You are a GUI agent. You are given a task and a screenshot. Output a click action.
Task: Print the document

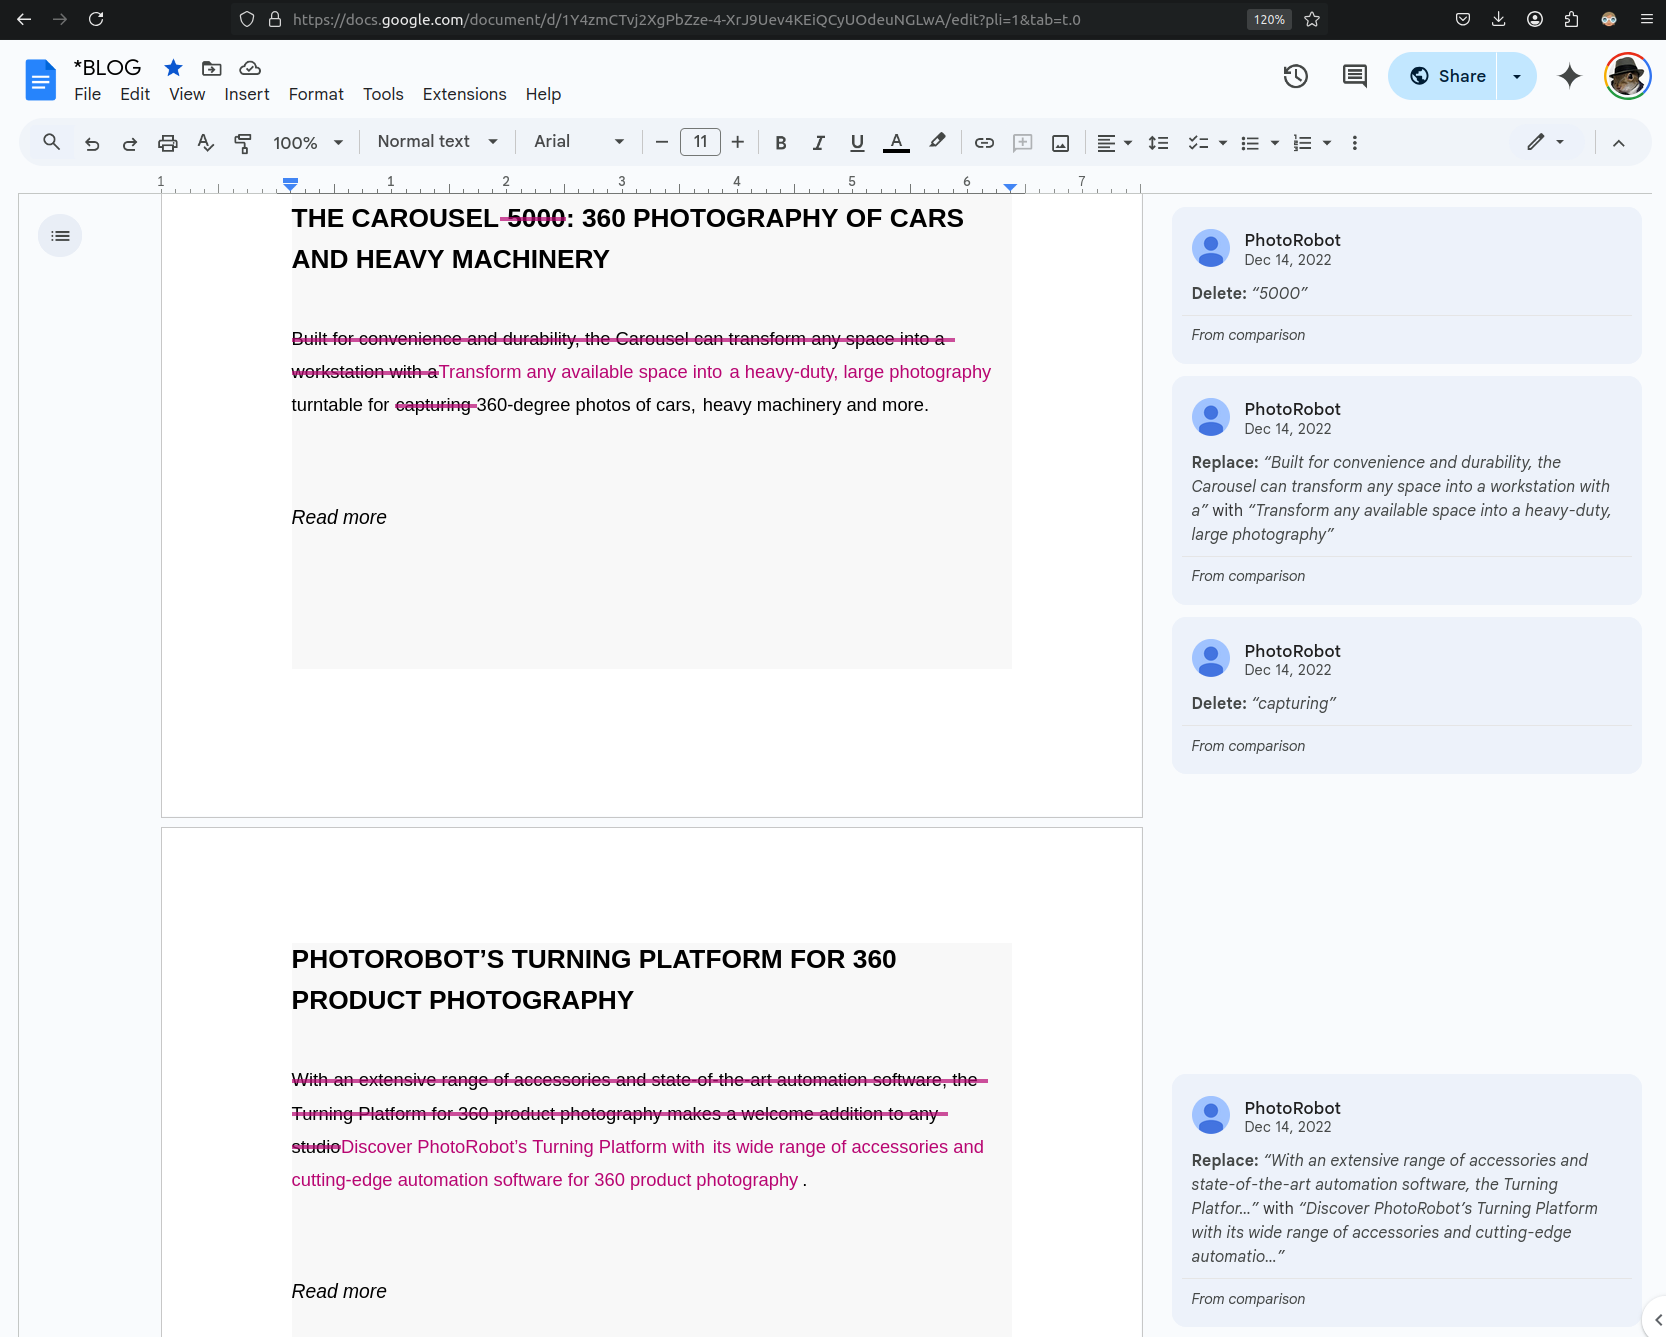(168, 143)
